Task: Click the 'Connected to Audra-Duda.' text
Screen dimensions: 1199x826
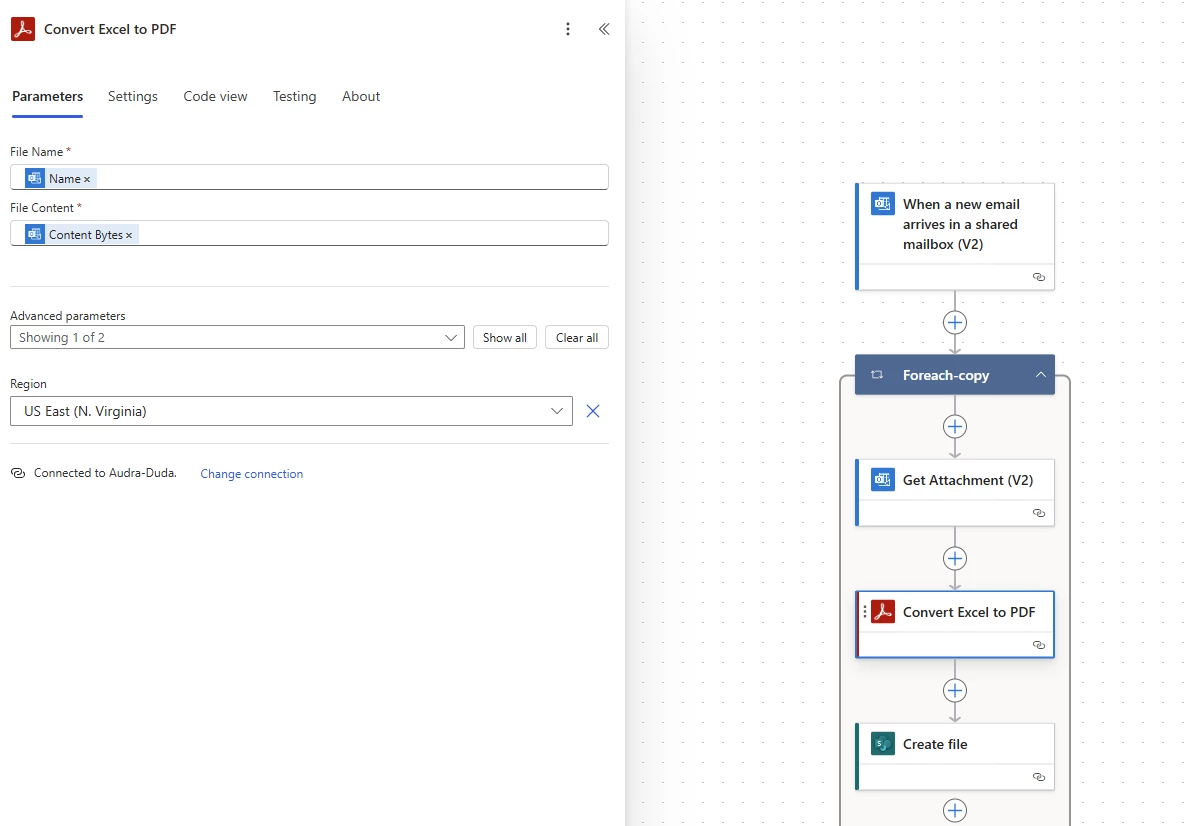Action: [x=106, y=473]
